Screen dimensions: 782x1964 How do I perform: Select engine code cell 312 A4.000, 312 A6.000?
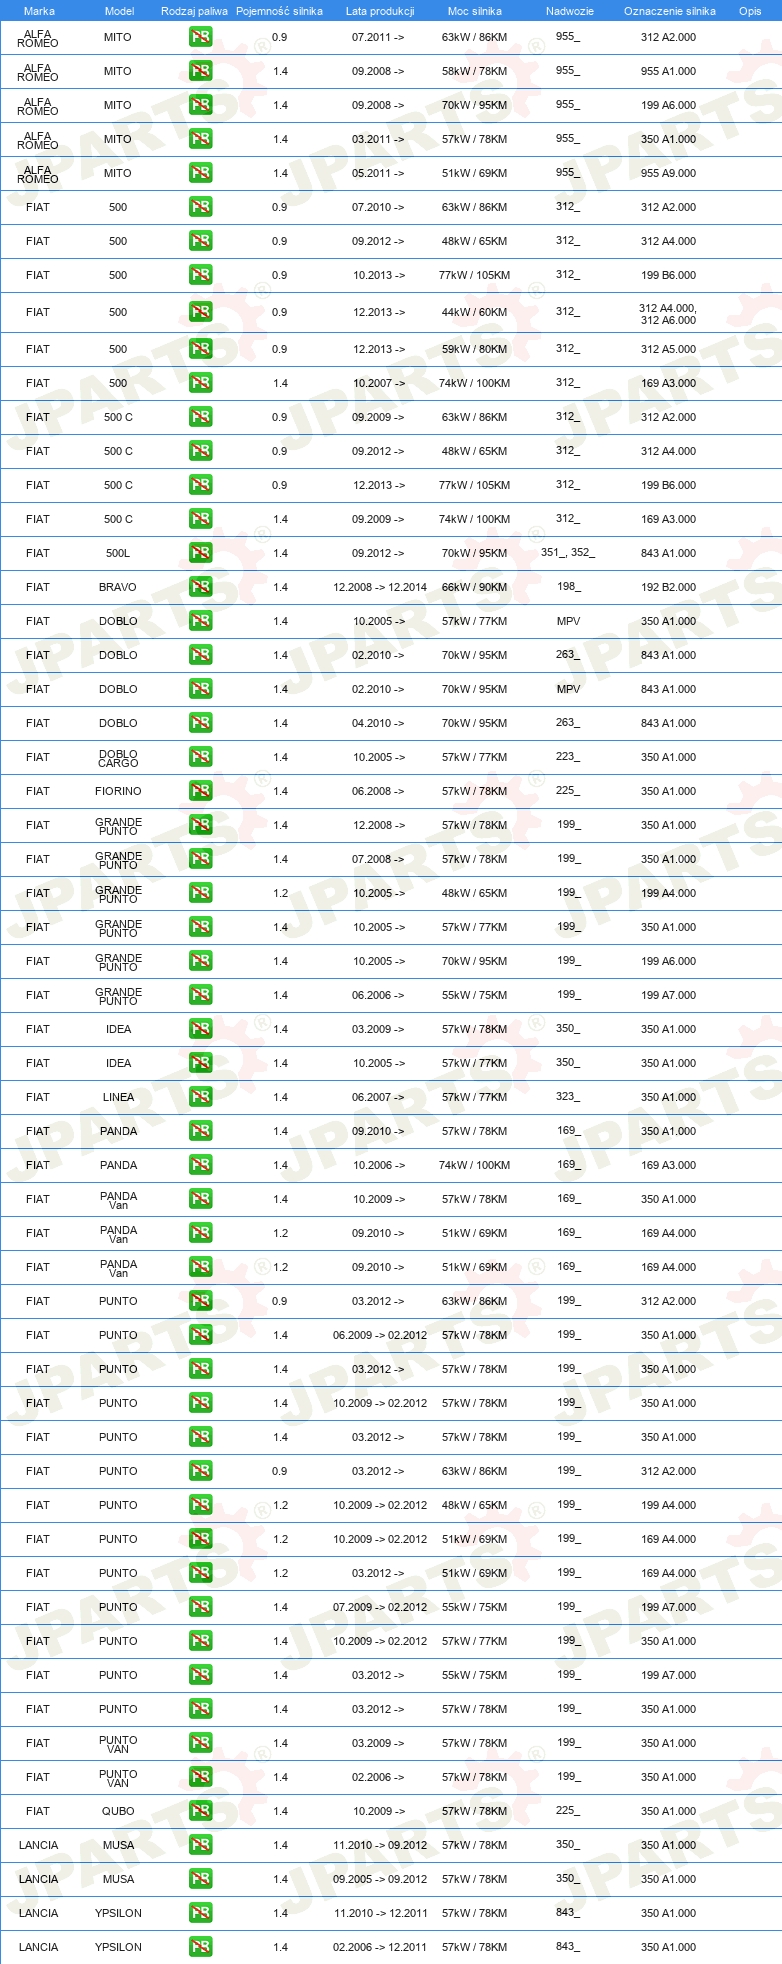(669, 314)
